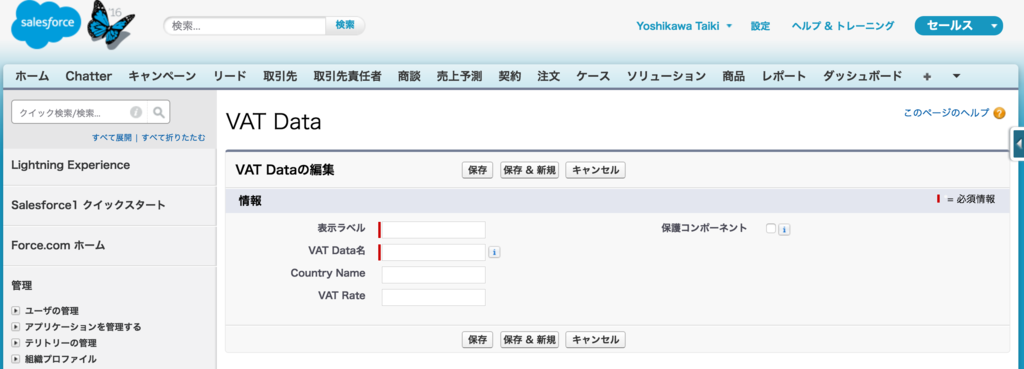
Task: Open the 注文 tab
Action: point(549,76)
